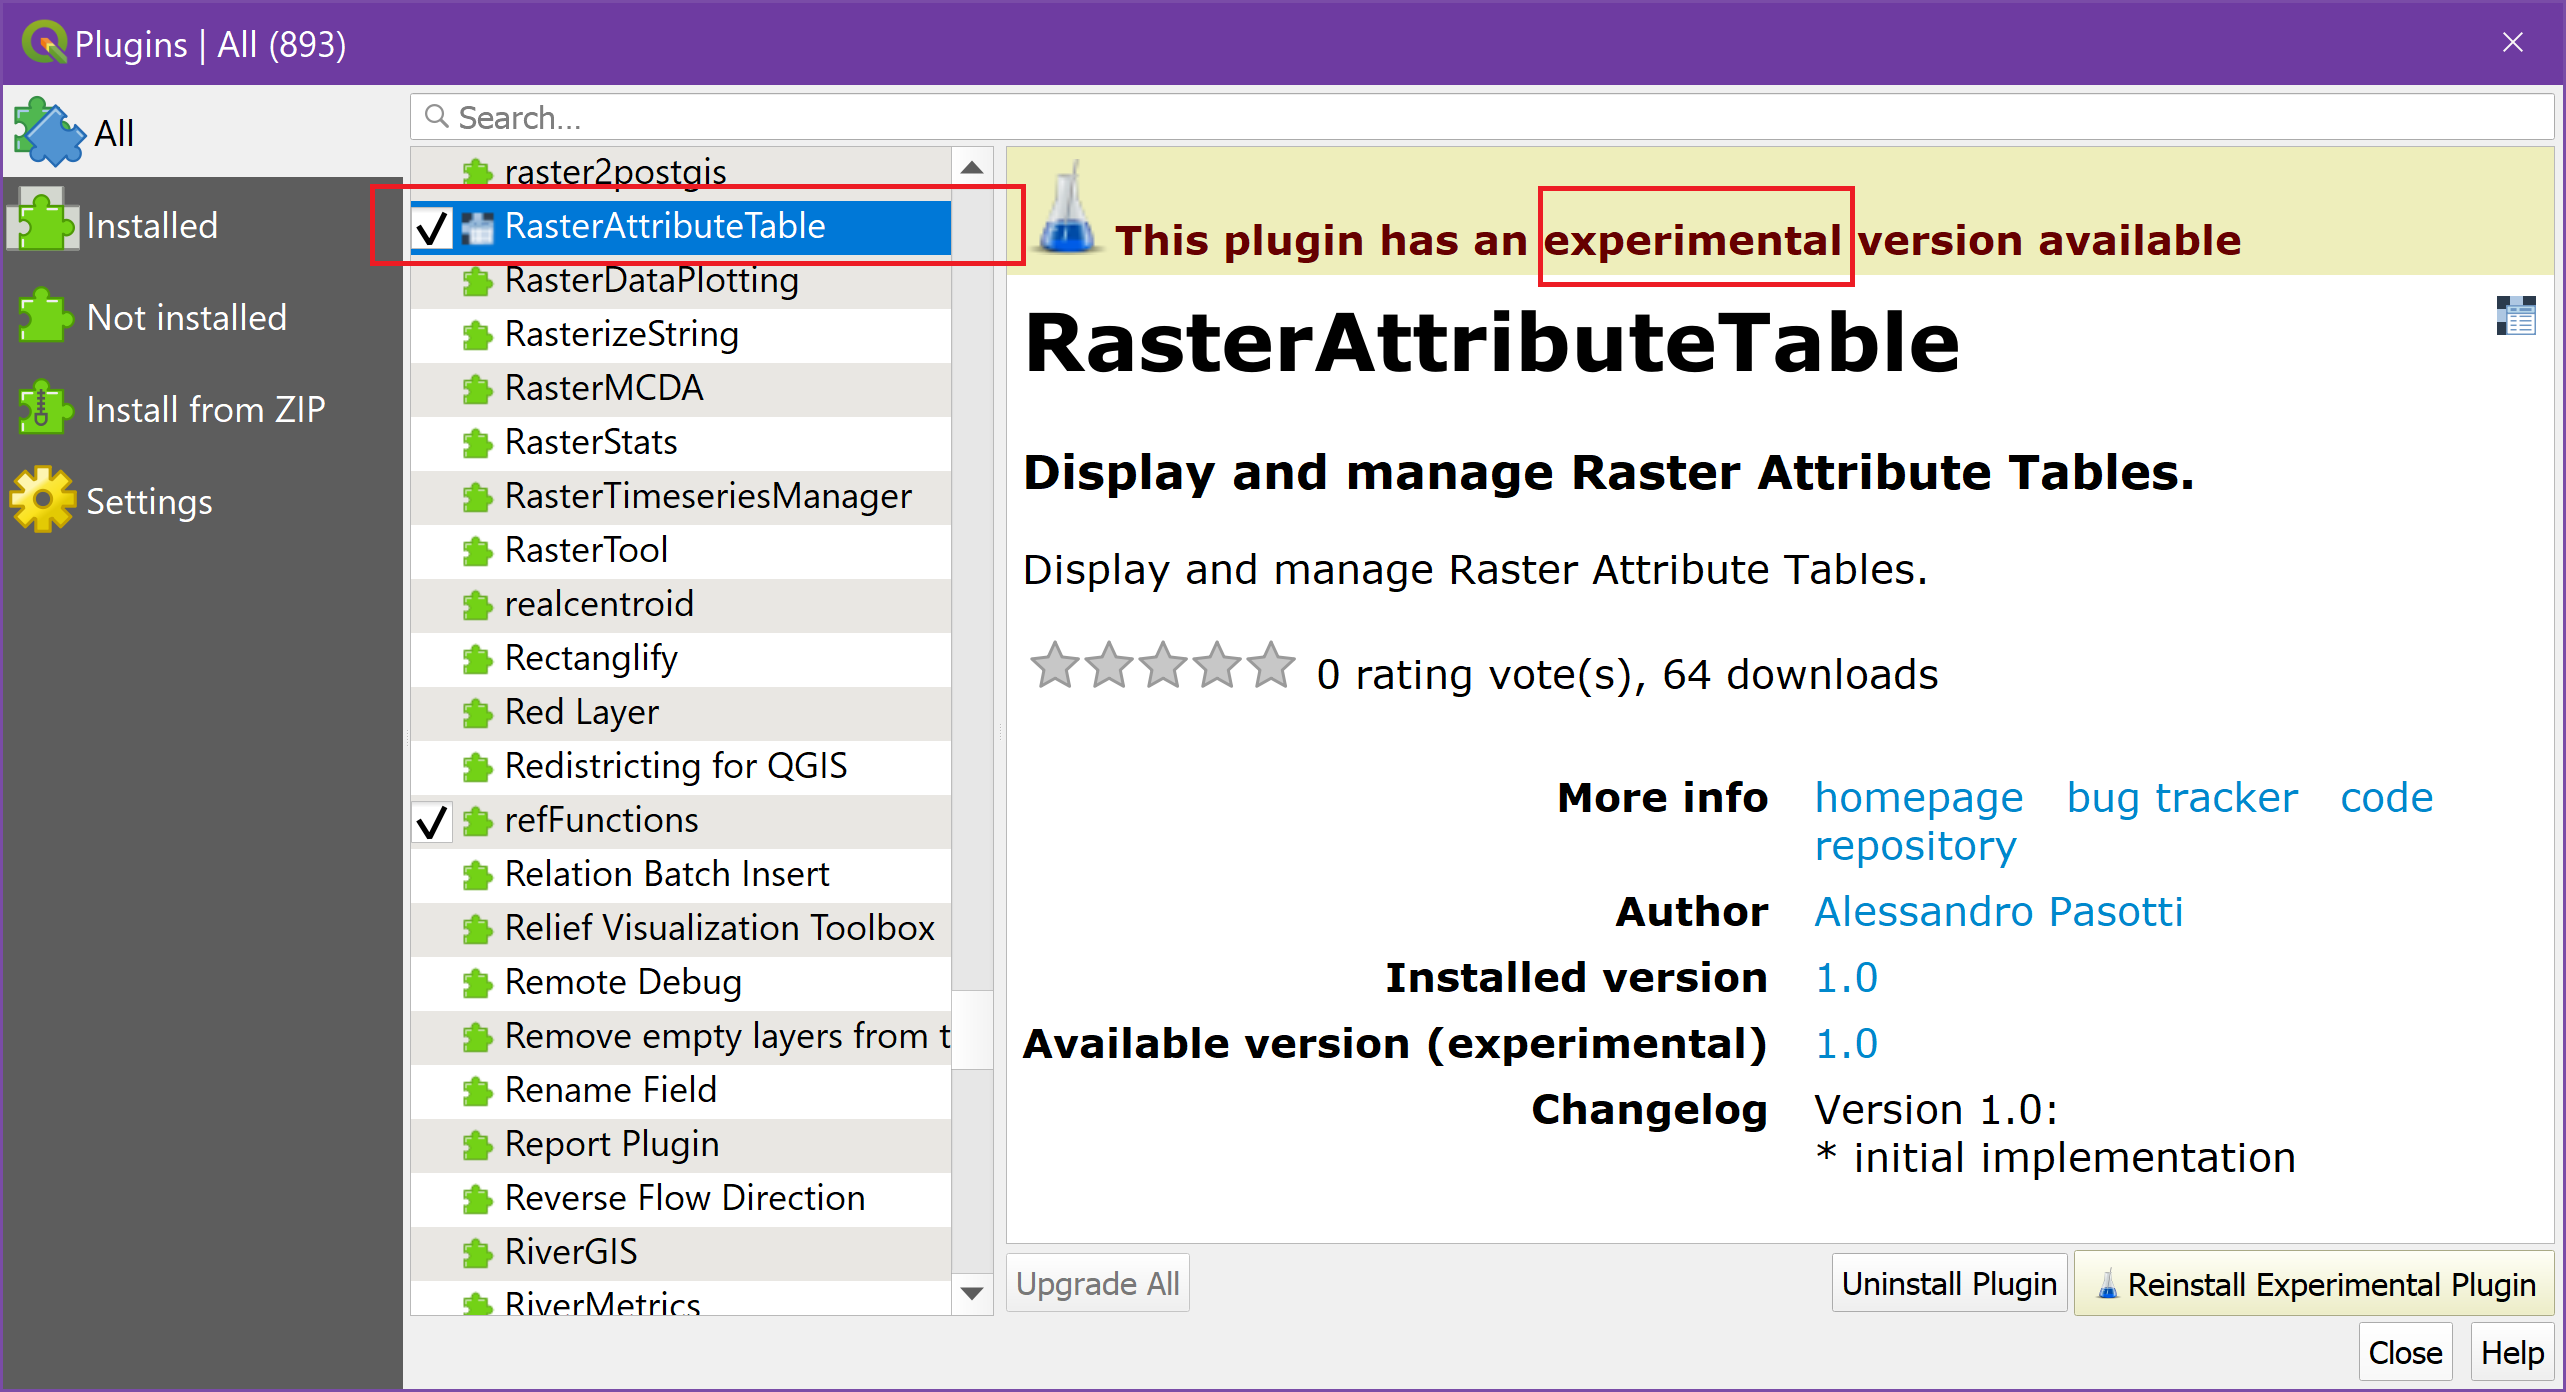Click into the plugin Search field

1482,117
